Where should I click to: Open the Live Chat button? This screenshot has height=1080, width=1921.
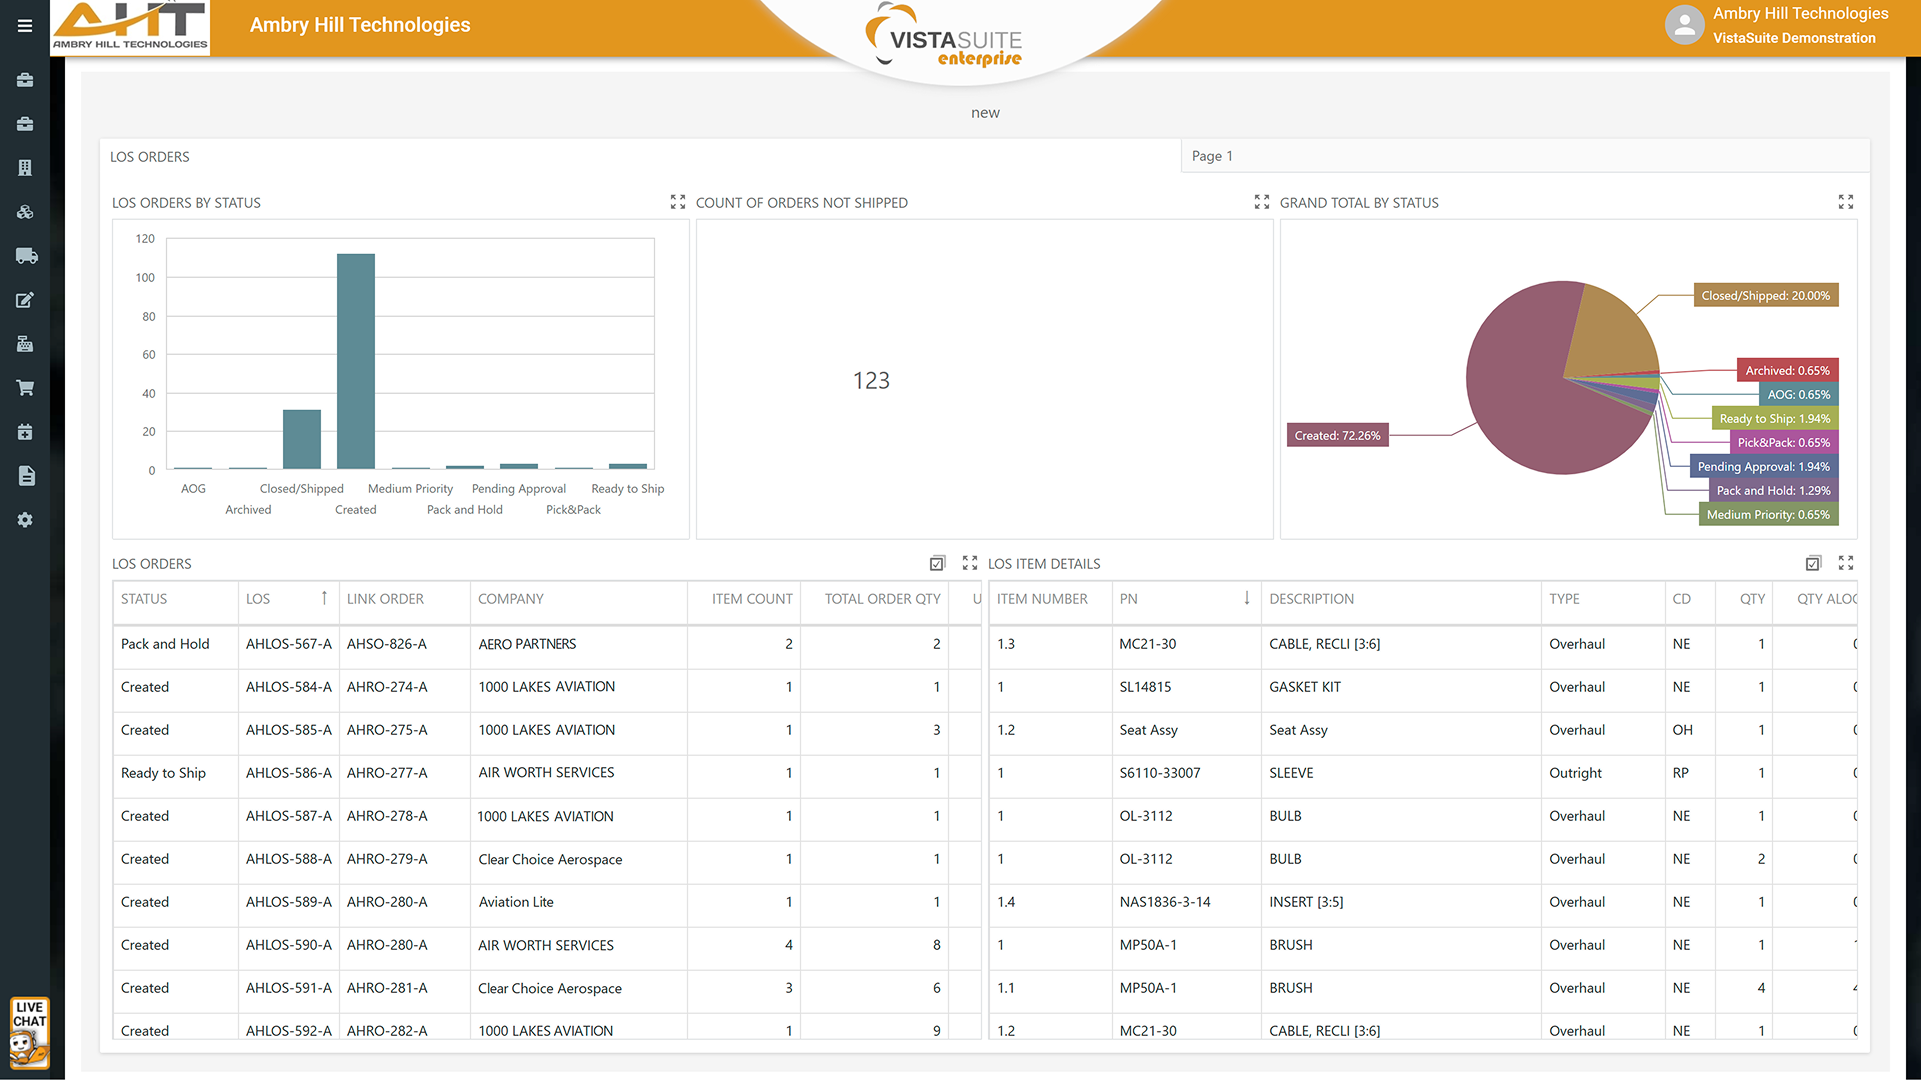tap(29, 1033)
